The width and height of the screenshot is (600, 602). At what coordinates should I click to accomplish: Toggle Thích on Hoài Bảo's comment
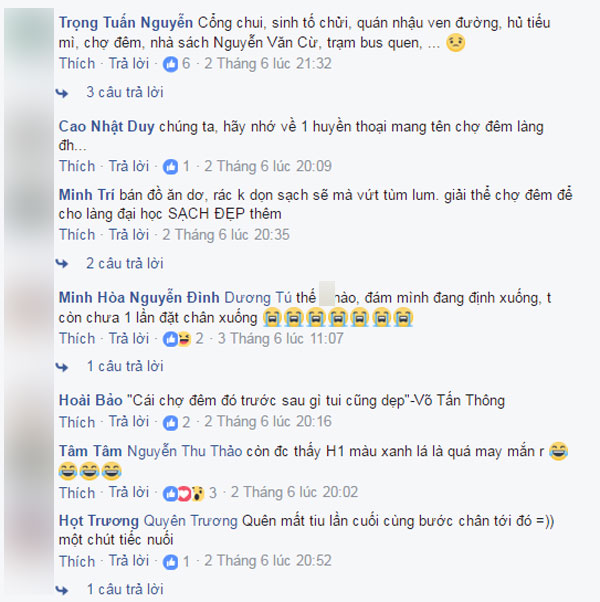(x=77, y=422)
